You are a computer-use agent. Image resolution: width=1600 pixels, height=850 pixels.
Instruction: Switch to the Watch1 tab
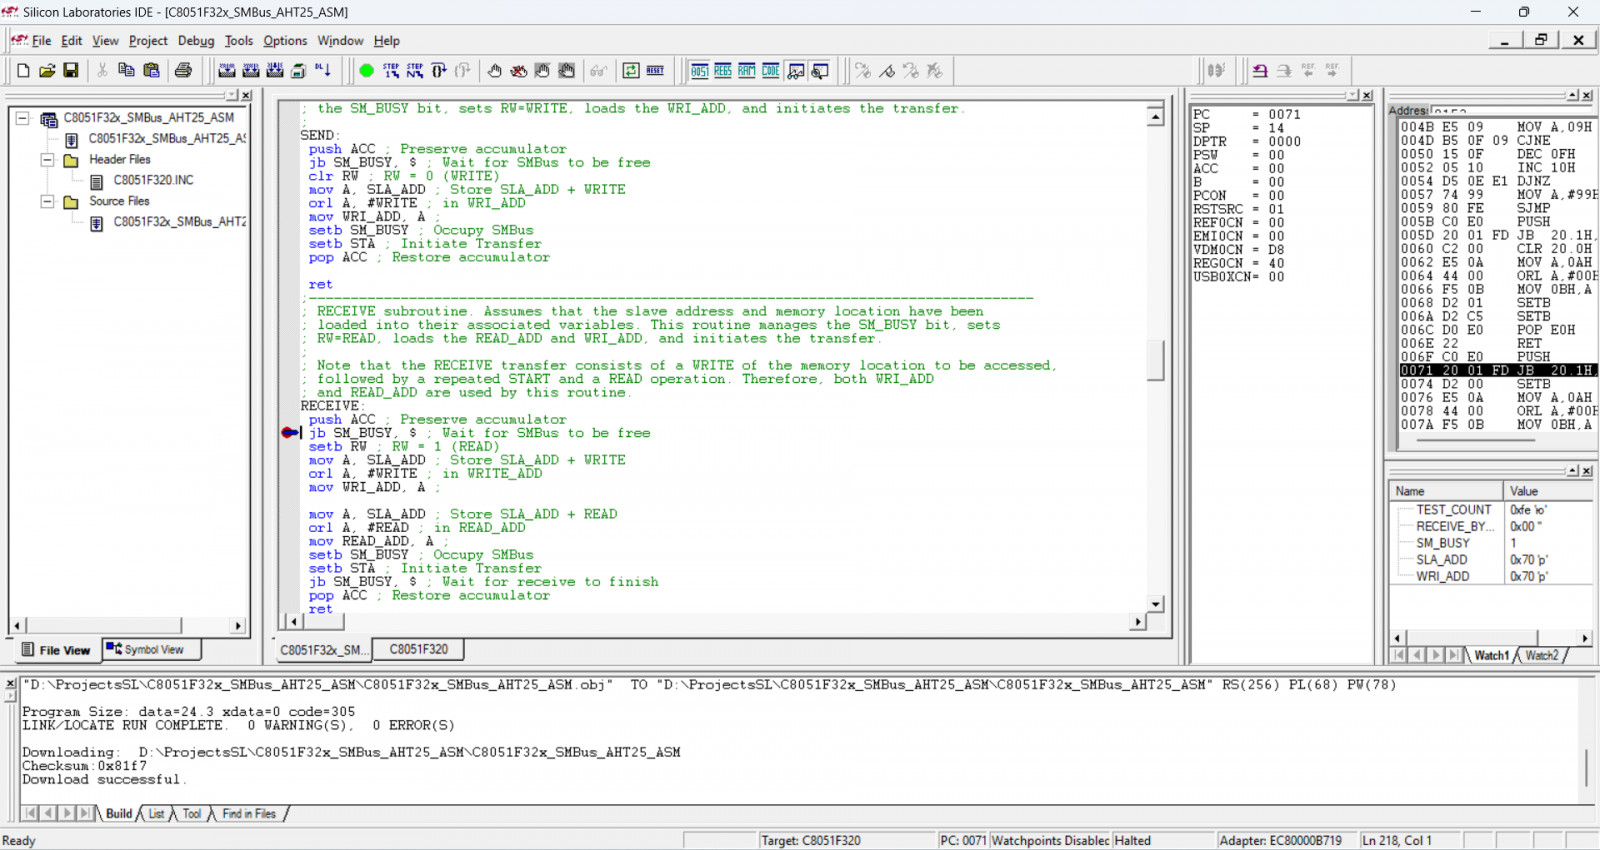click(1491, 656)
